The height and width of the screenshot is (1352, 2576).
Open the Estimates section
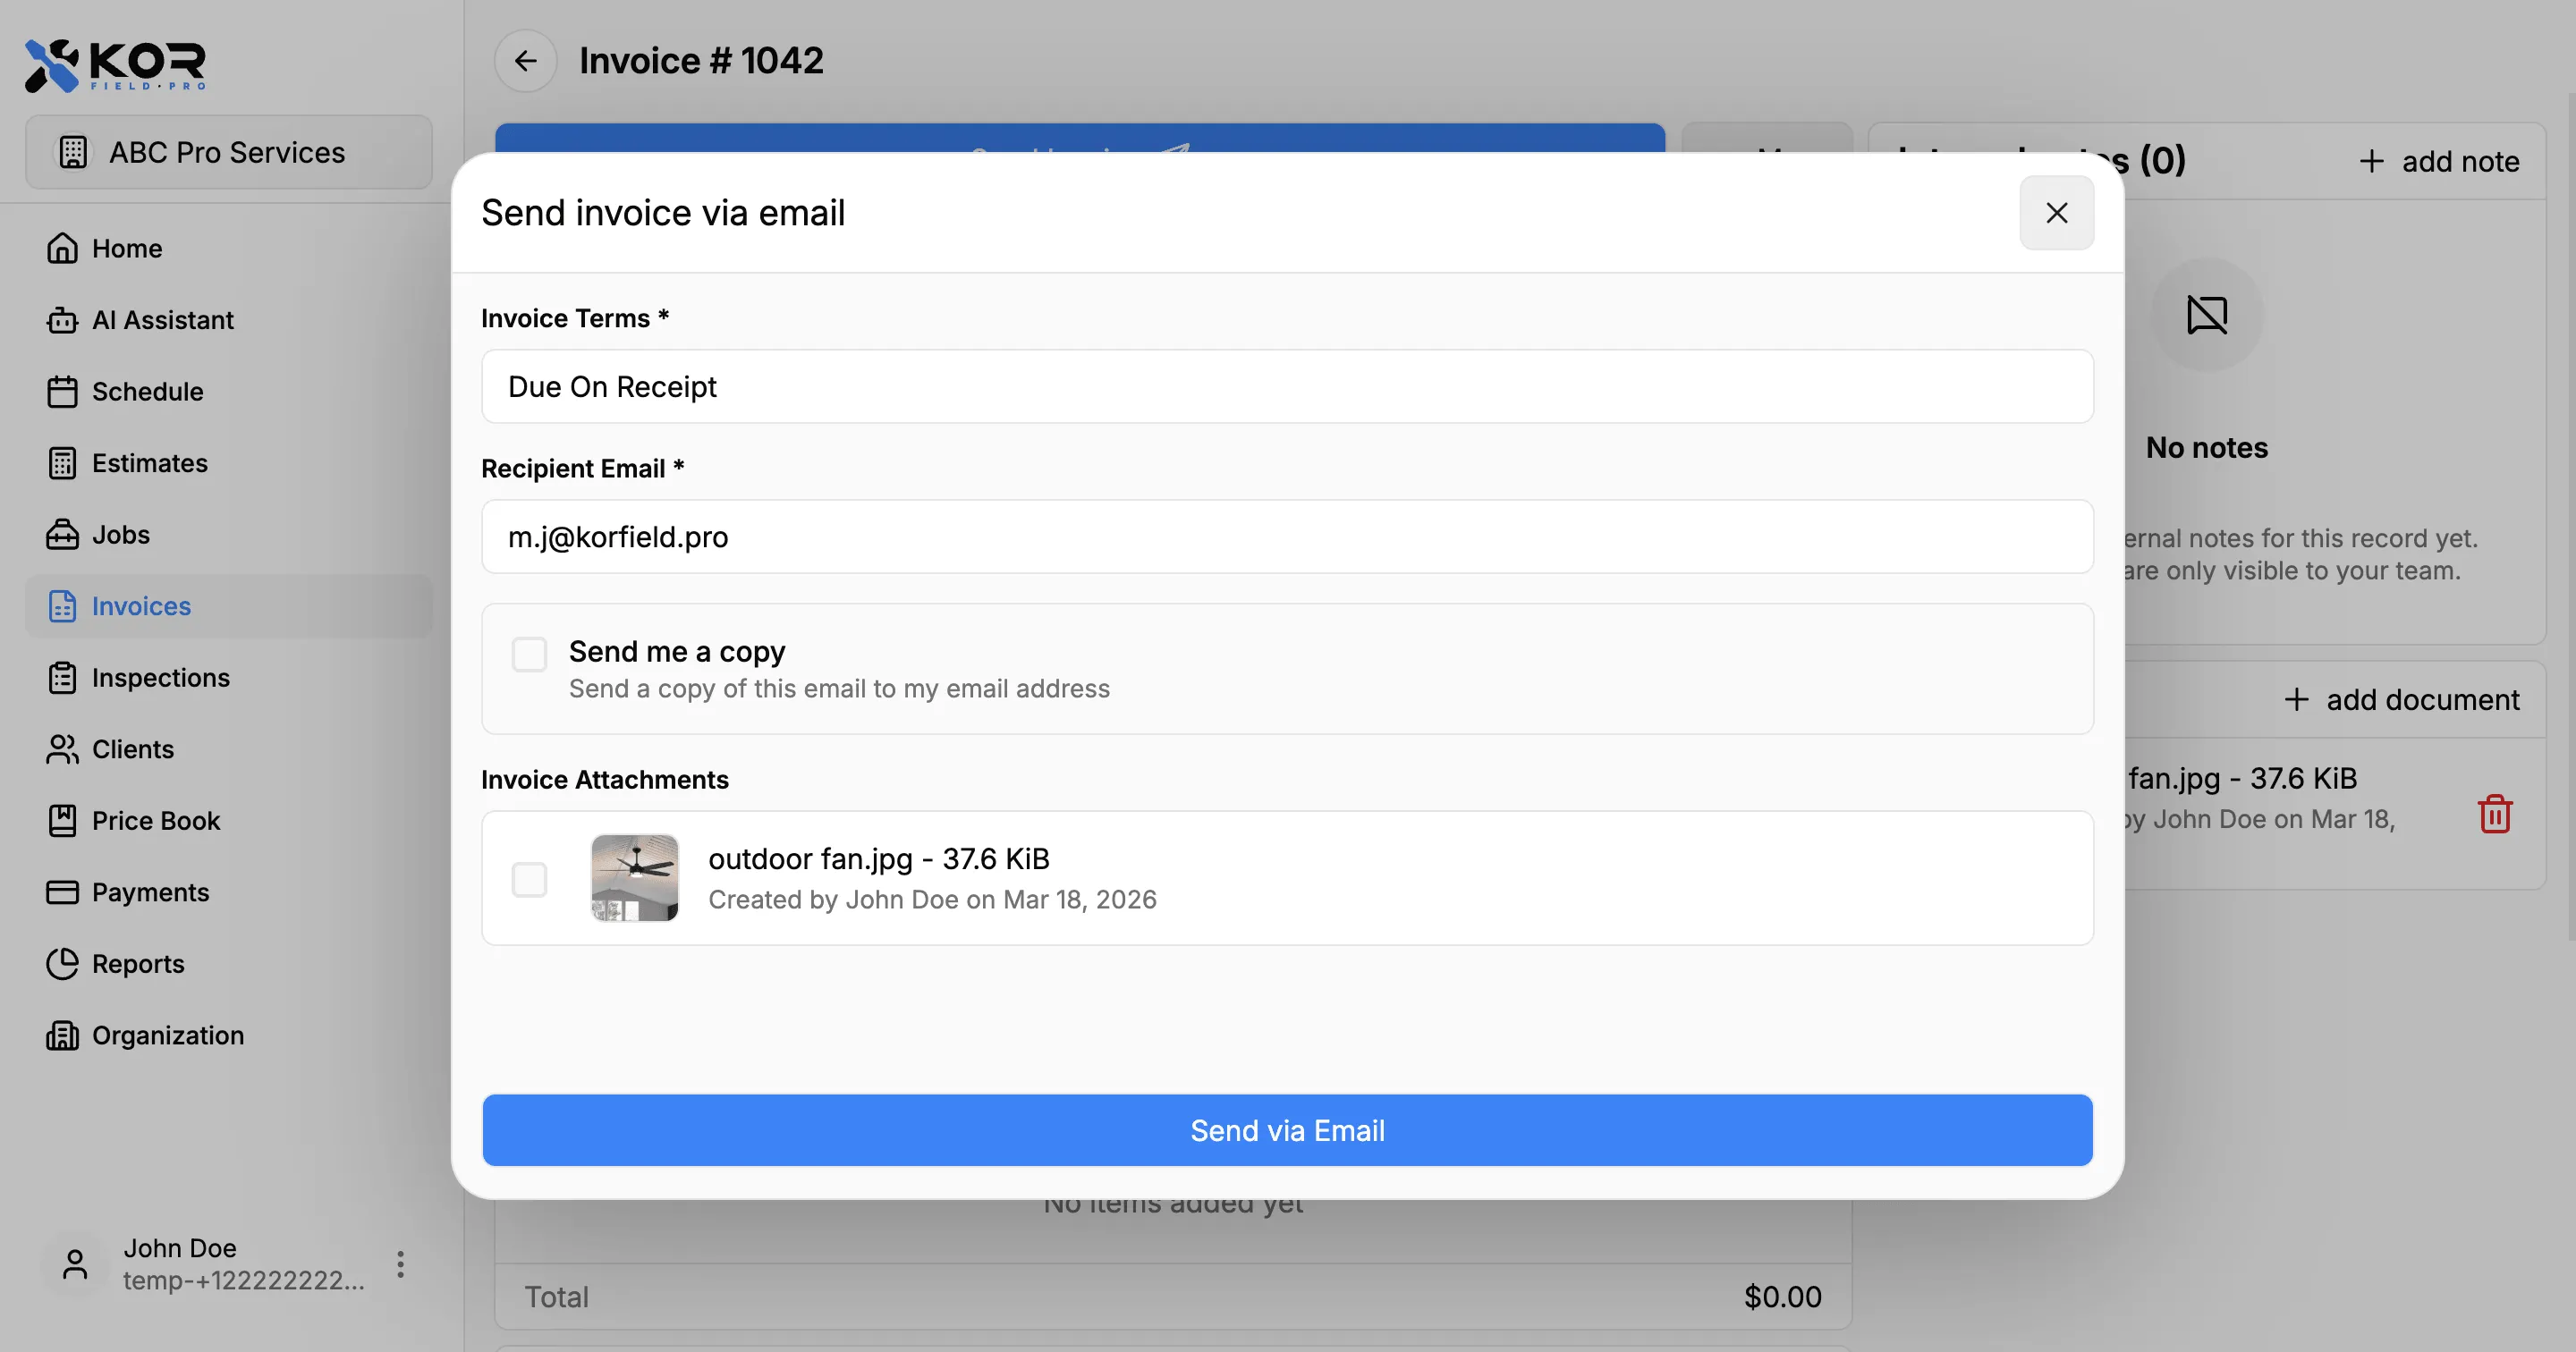[x=149, y=463]
